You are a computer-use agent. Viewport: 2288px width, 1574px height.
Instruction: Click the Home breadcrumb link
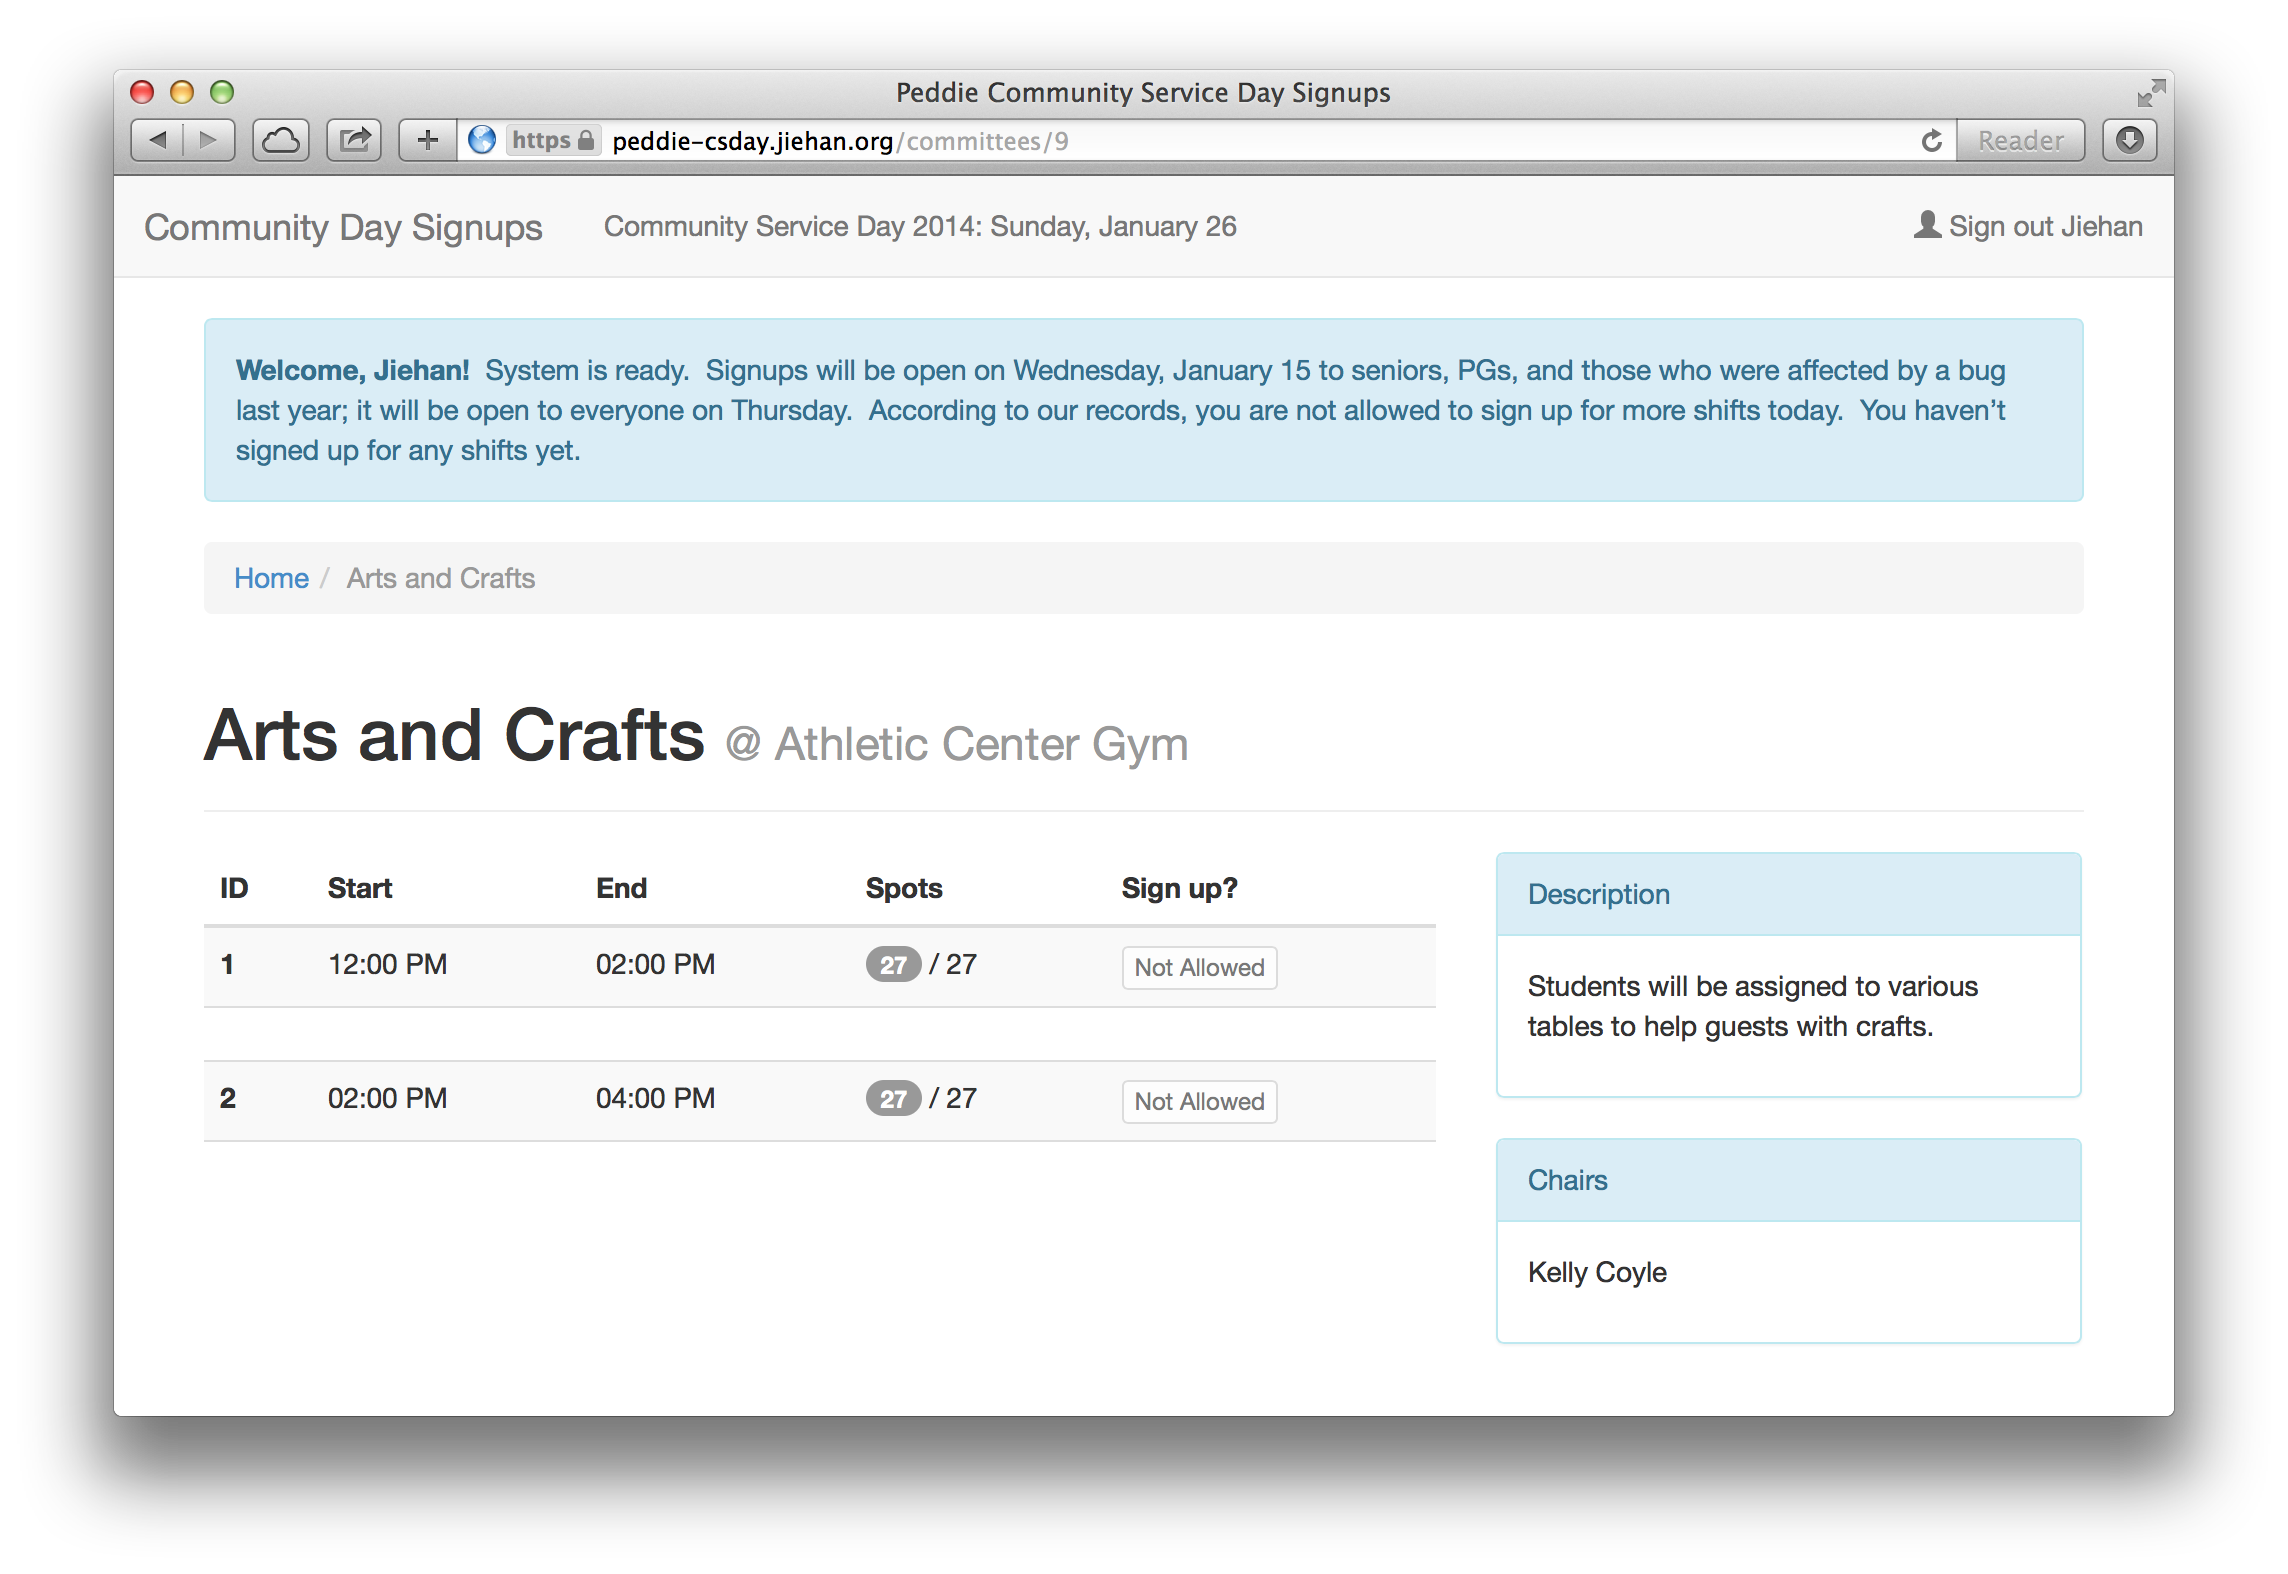tap(269, 579)
